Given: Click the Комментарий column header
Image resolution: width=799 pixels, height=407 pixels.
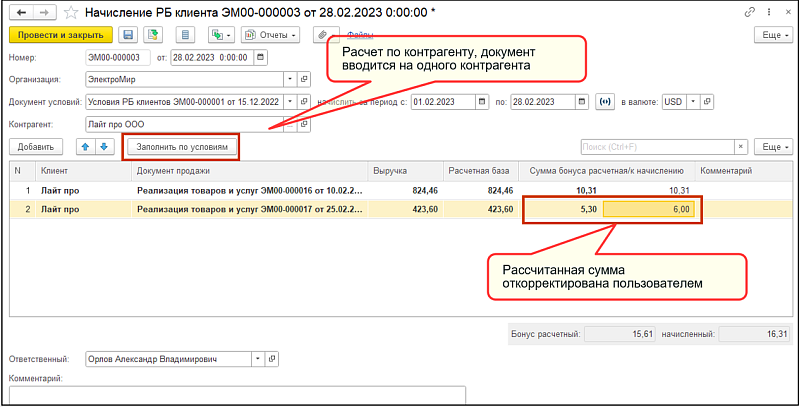Looking at the screenshot, I should click(x=744, y=171).
